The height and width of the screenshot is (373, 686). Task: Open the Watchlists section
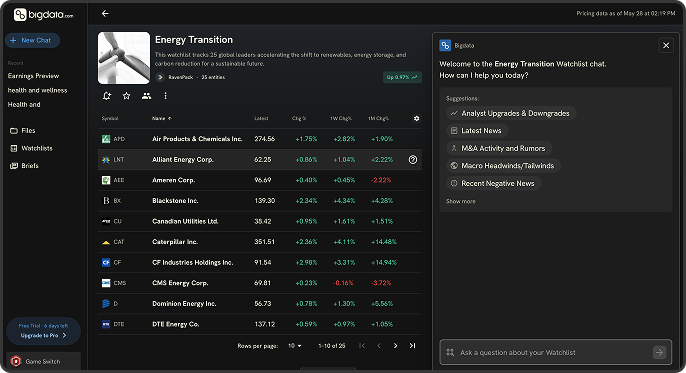pyautogui.click(x=31, y=148)
